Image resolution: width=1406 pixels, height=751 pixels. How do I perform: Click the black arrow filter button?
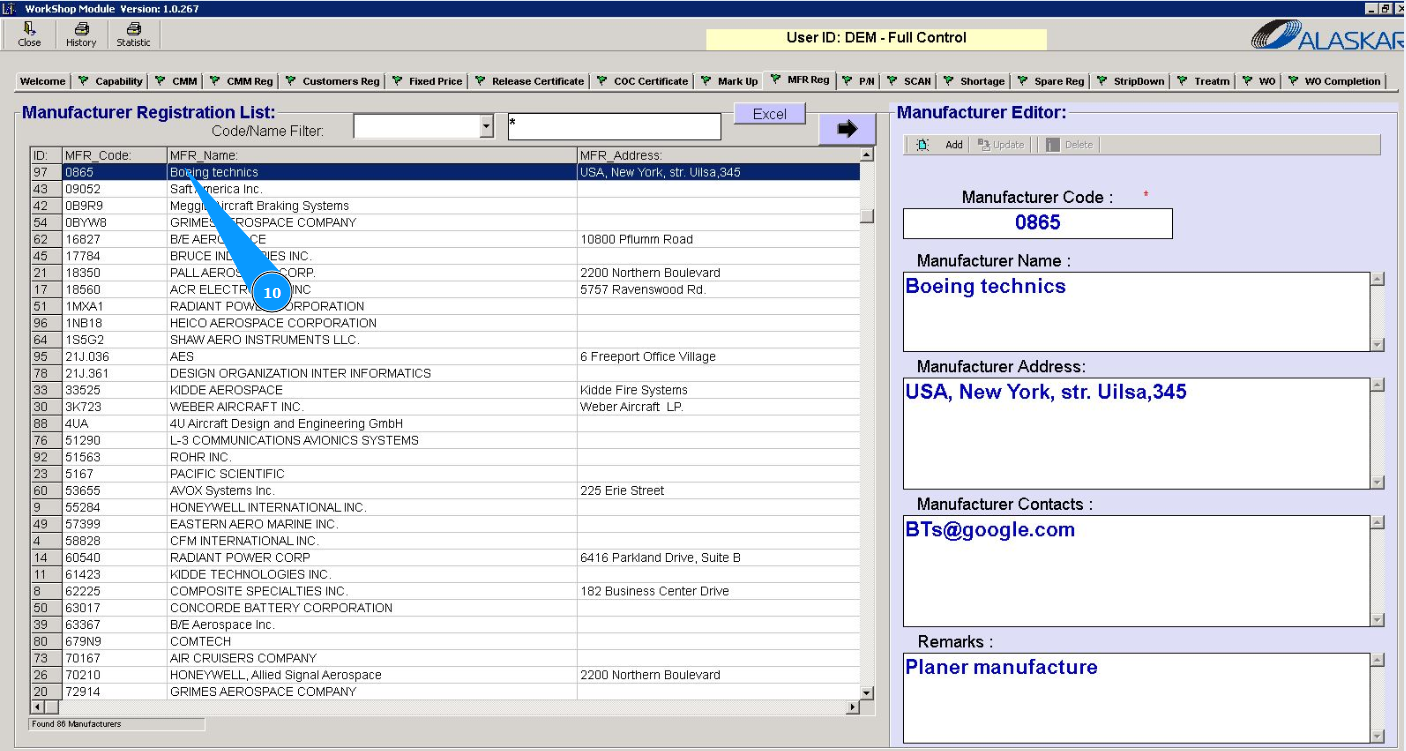click(847, 129)
